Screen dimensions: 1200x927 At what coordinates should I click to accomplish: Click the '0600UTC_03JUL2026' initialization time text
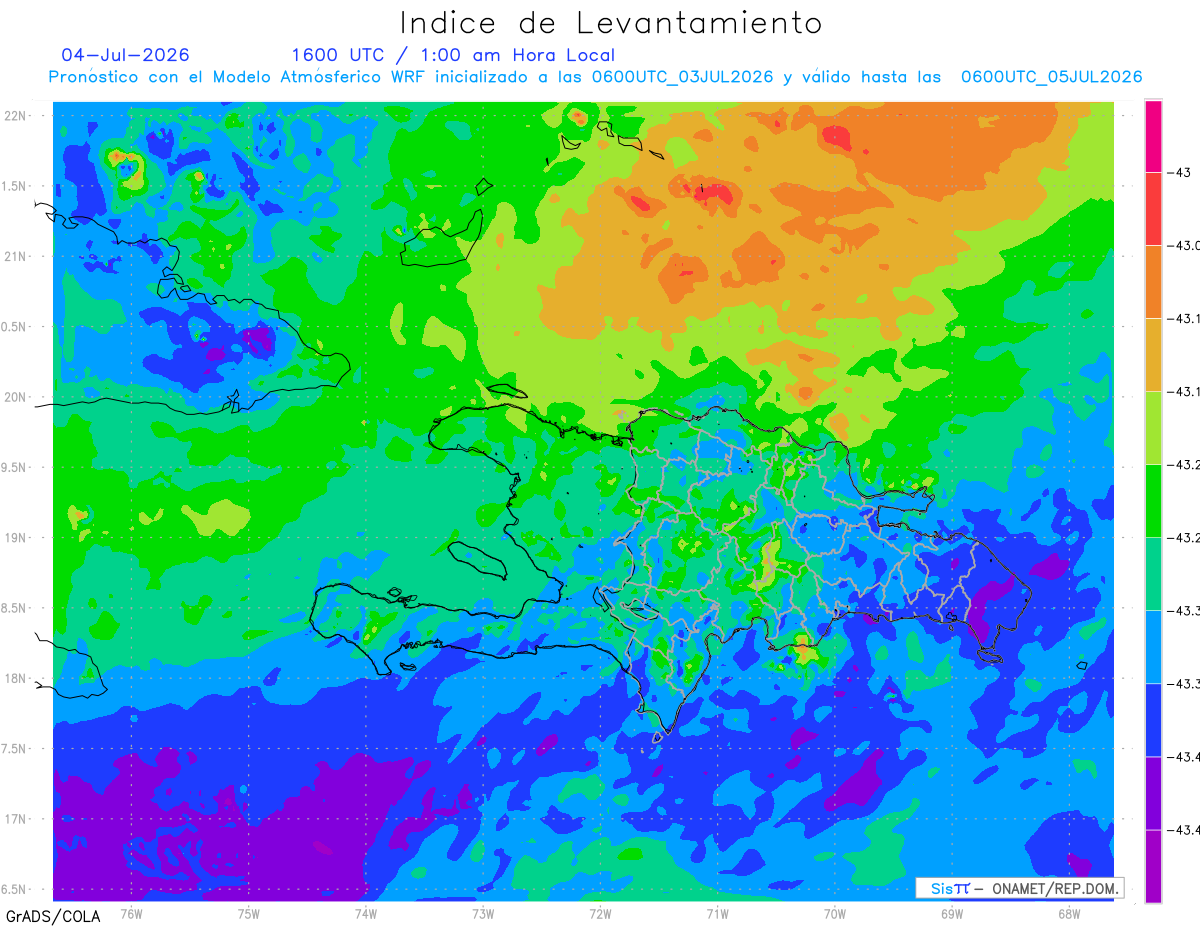pos(682,77)
